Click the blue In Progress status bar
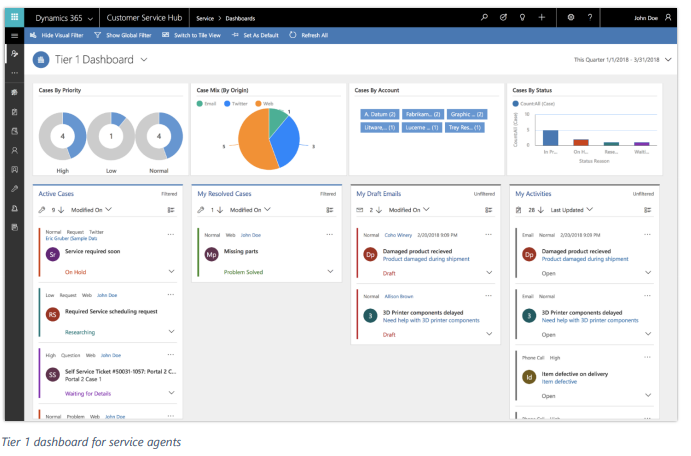The width and height of the screenshot is (691, 456). (550, 137)
